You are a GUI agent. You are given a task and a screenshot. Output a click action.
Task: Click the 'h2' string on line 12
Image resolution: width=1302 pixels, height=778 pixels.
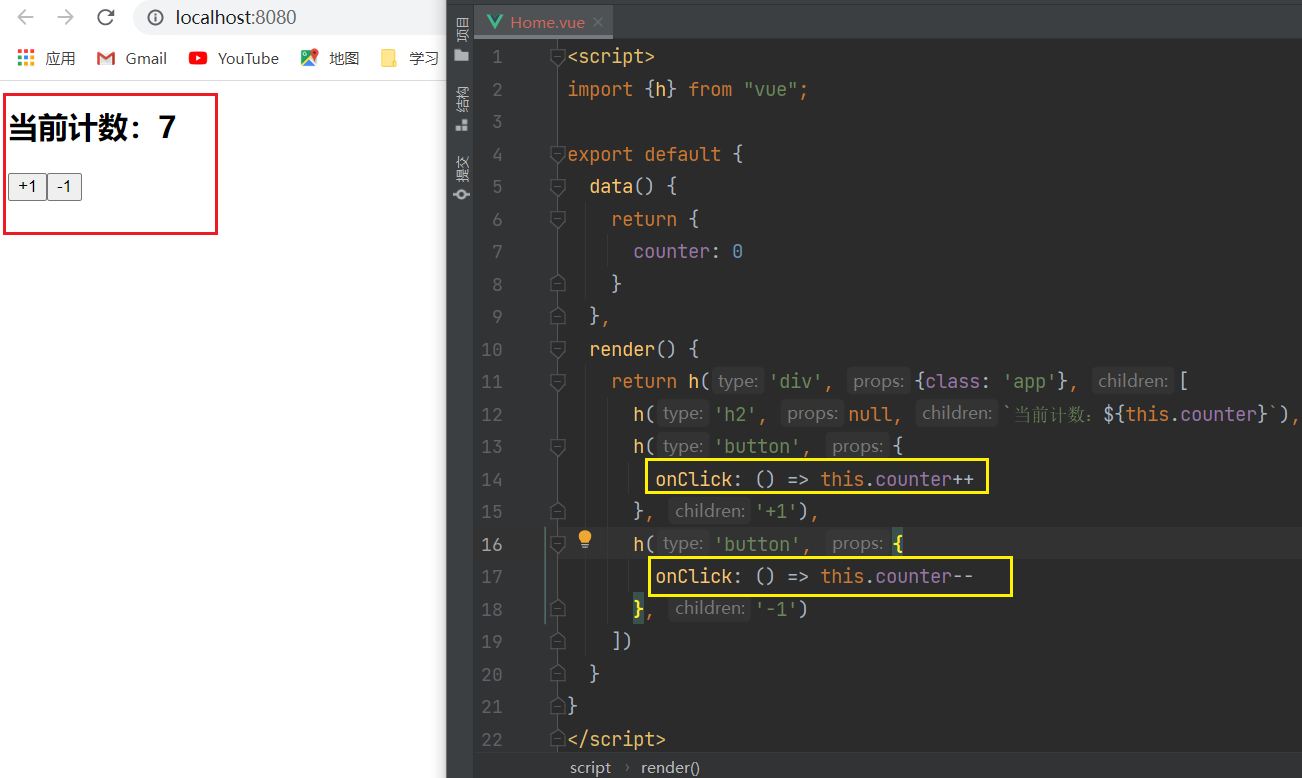733,414
